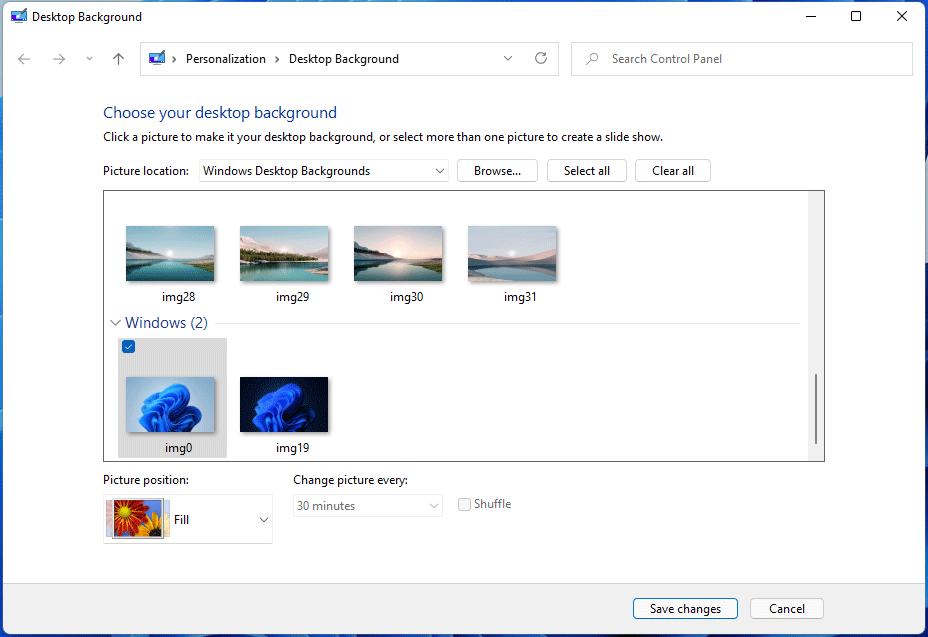This screenshot has width=928, height=637.
Task: Minimize the Desktop Background window
Action: click(811, 16)
